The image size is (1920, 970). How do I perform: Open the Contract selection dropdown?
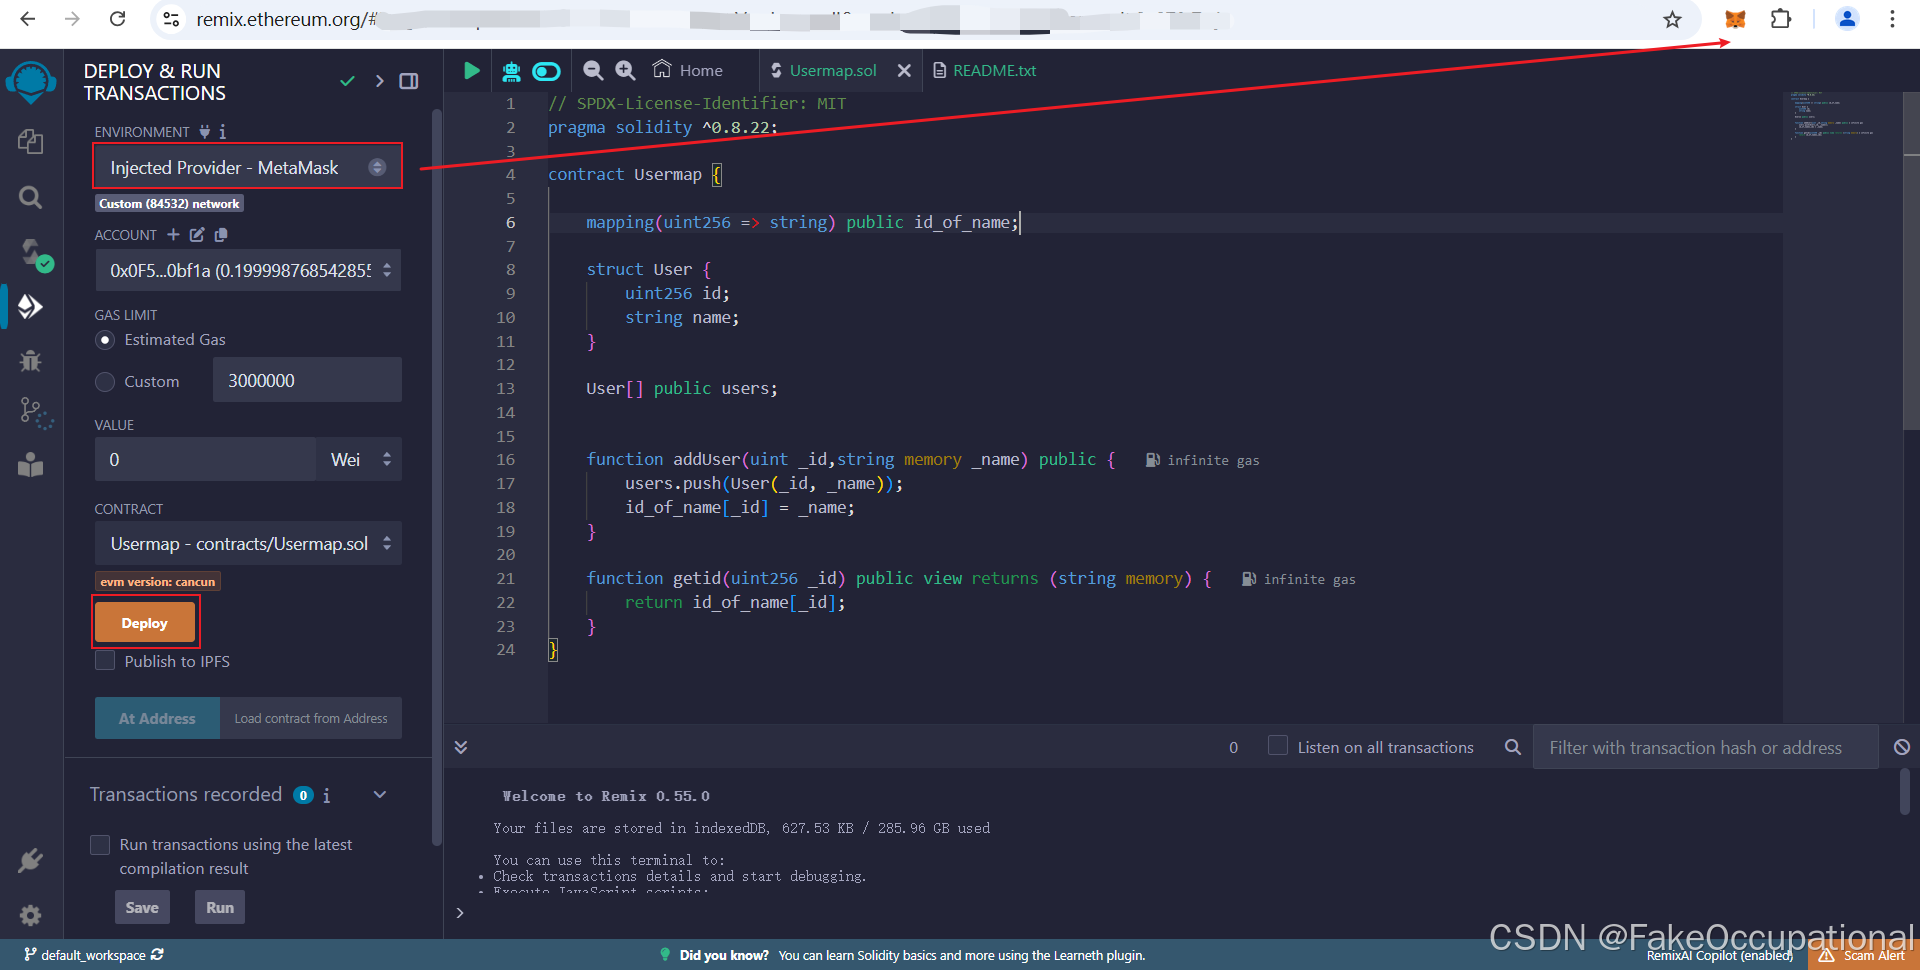(x=247, y=543)
